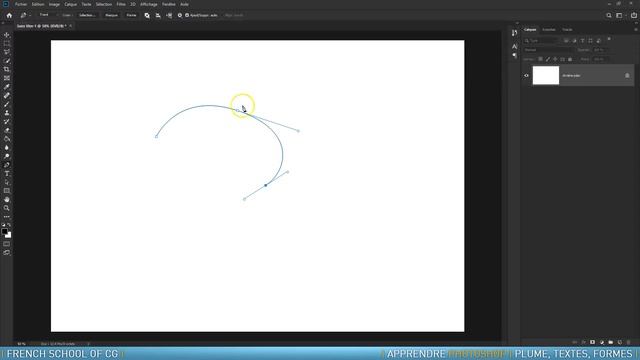Select the Lasso tool
This screenshot has width=640, height=360.
7,52
